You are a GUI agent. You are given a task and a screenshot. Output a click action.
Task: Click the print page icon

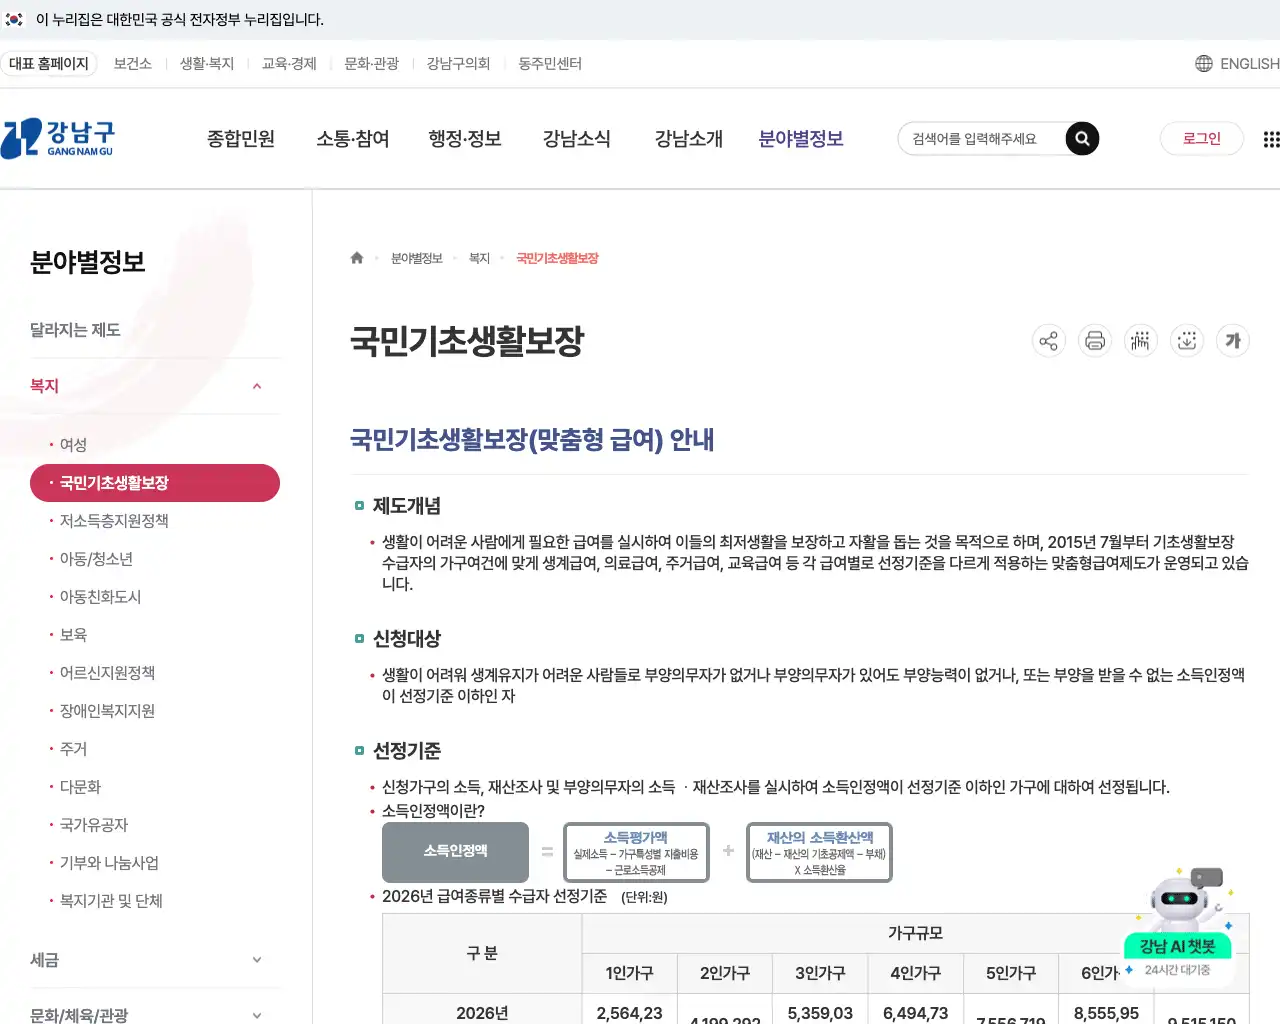(x=1095, y=341)
